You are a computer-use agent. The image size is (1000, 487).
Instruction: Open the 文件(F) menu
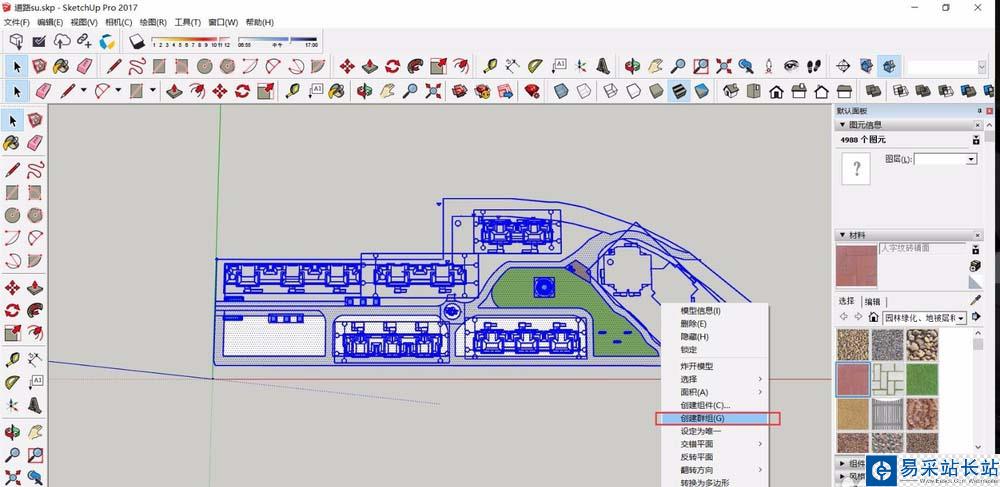point(17,22)
